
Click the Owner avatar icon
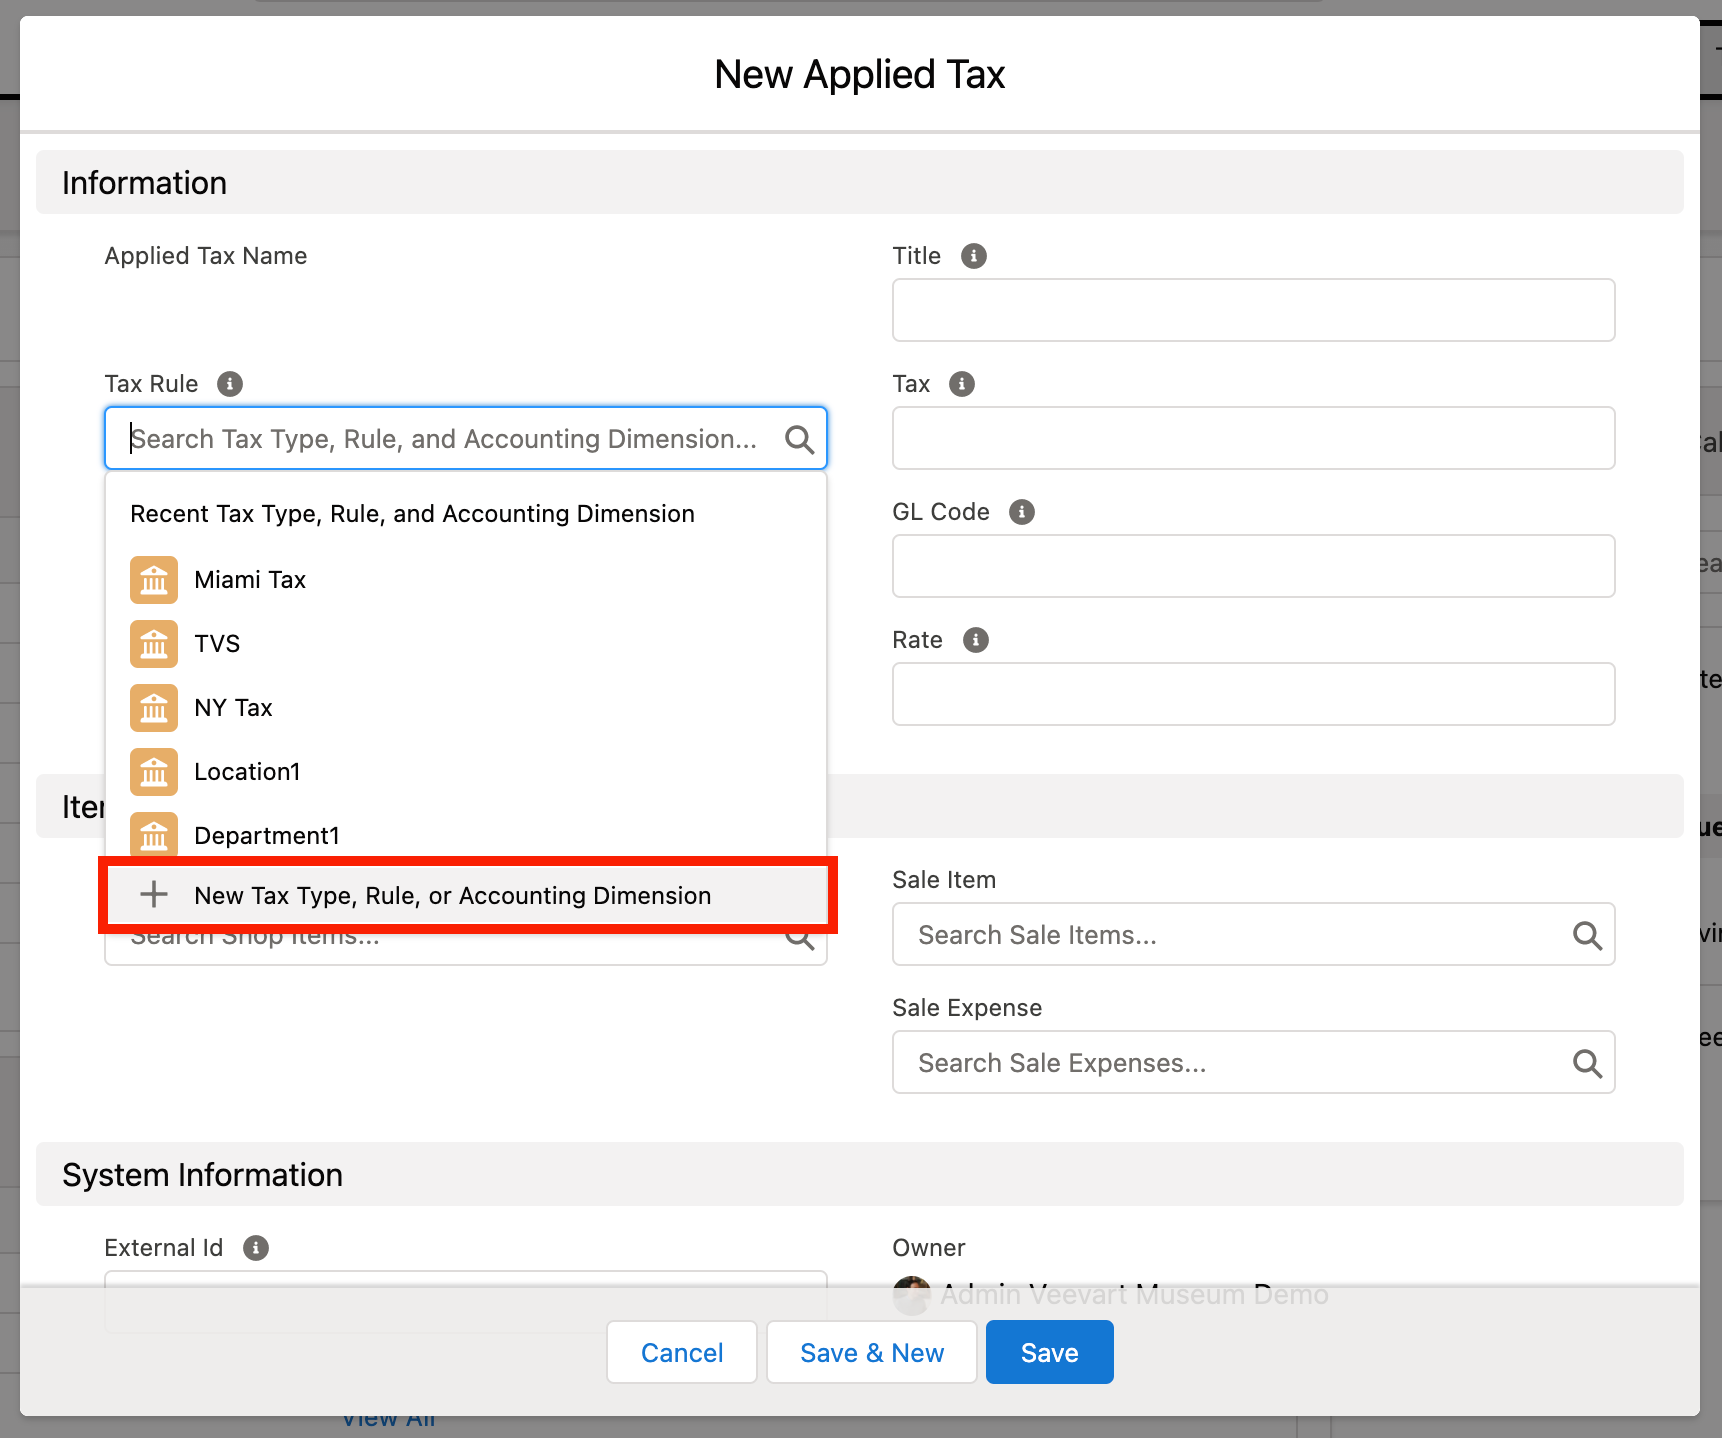(x=911, y=1293)
